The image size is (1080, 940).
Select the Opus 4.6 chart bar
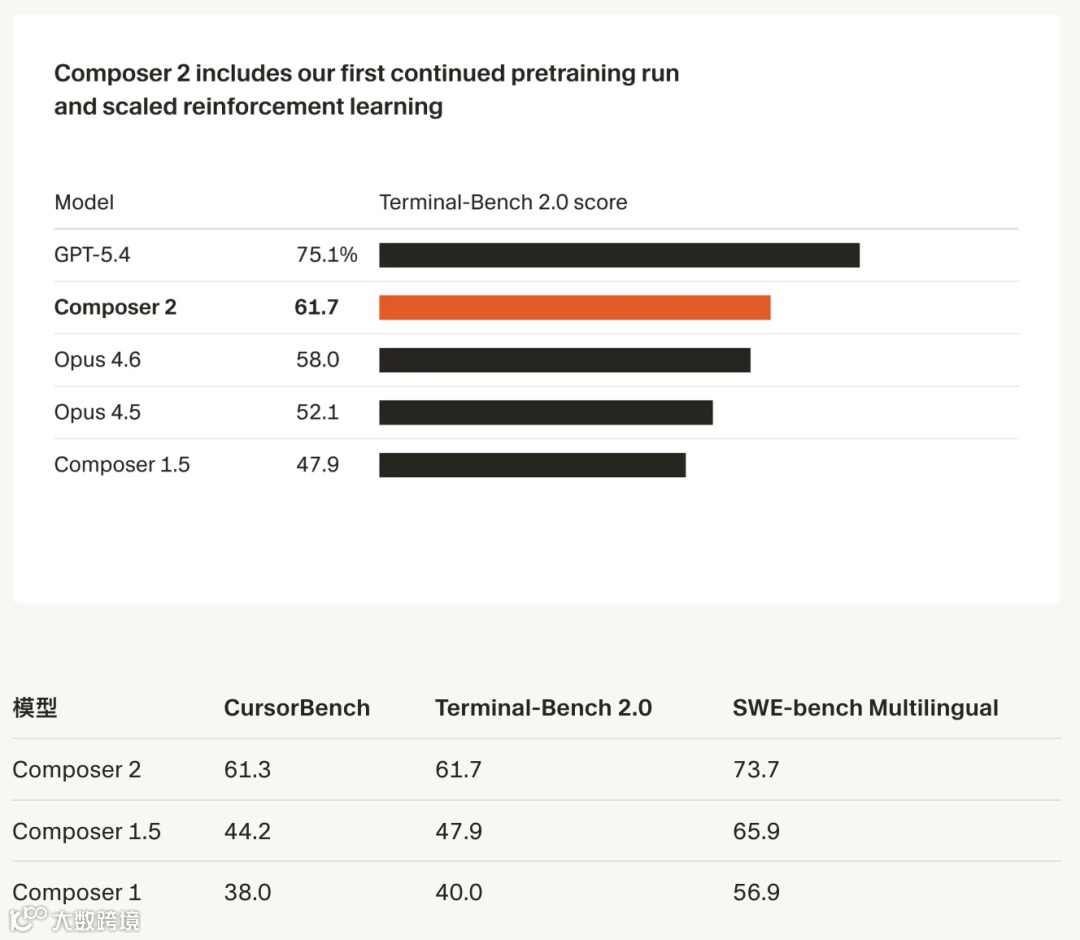point(564,360)
